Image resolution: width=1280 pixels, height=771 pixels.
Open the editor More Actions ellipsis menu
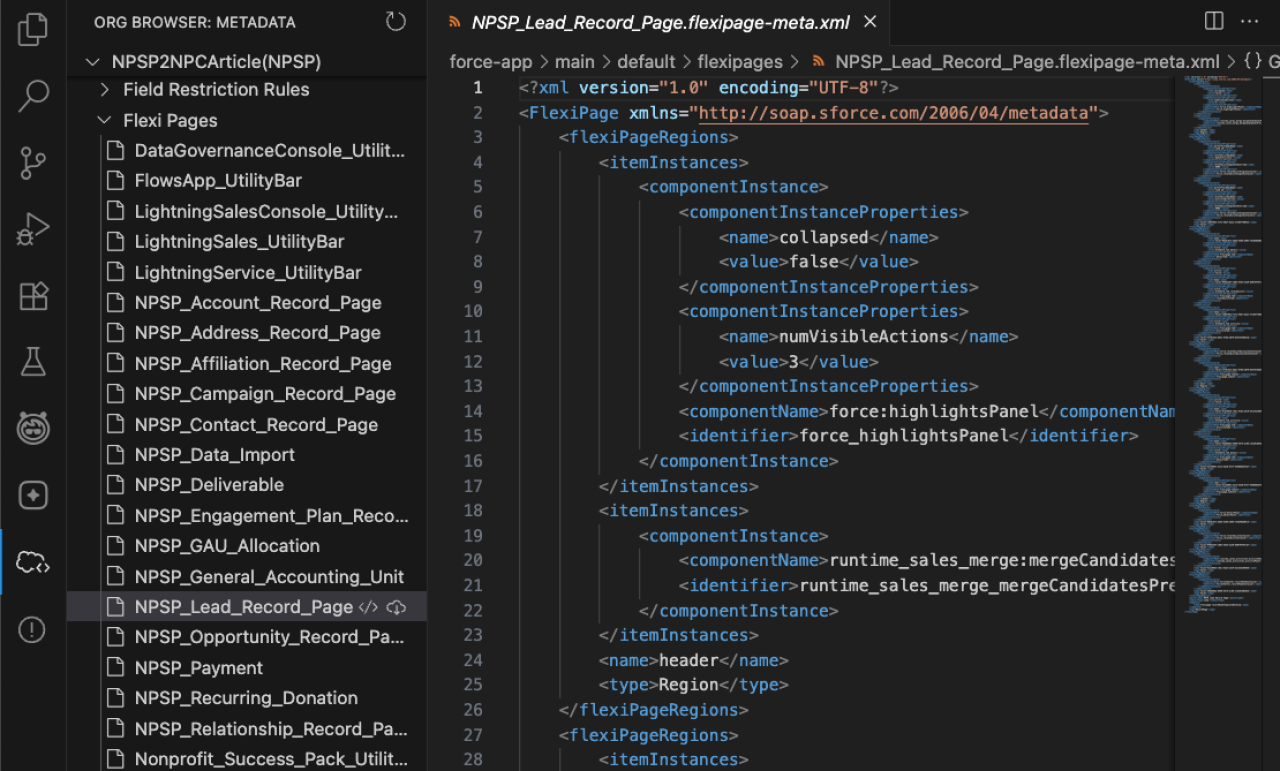tap(1249, 20)
